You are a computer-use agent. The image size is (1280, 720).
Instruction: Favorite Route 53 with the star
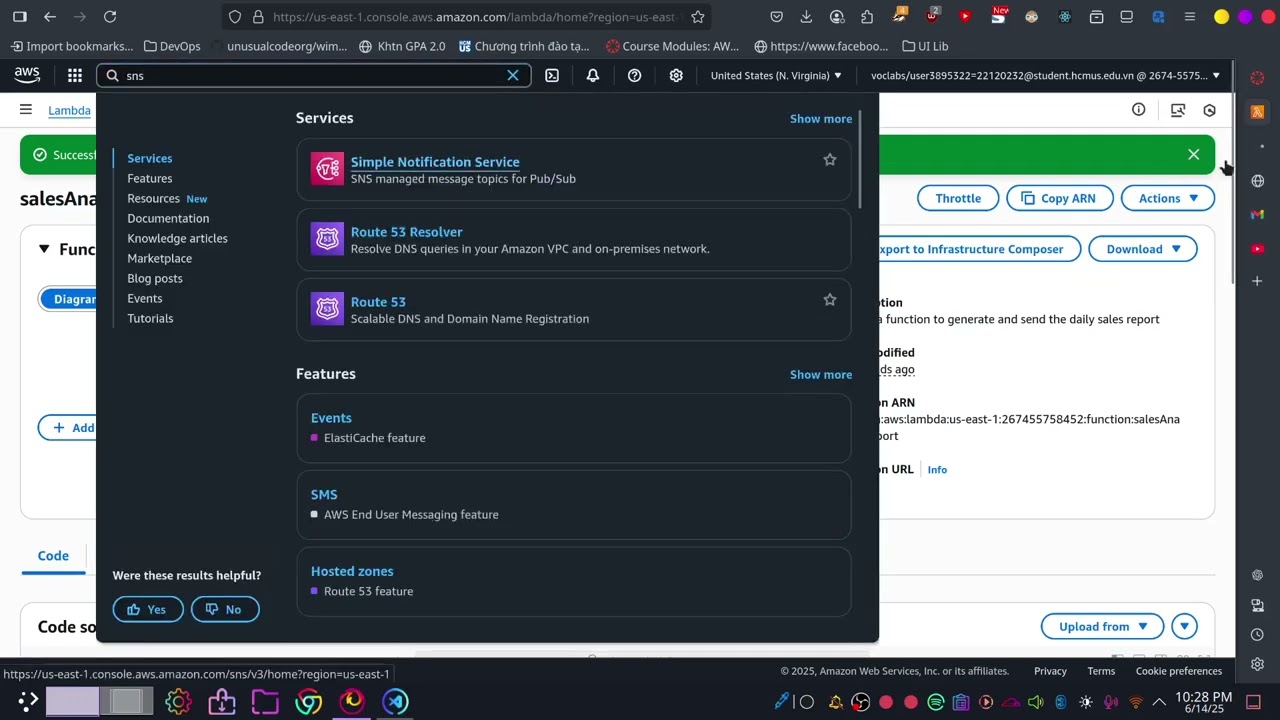point(830,300)
